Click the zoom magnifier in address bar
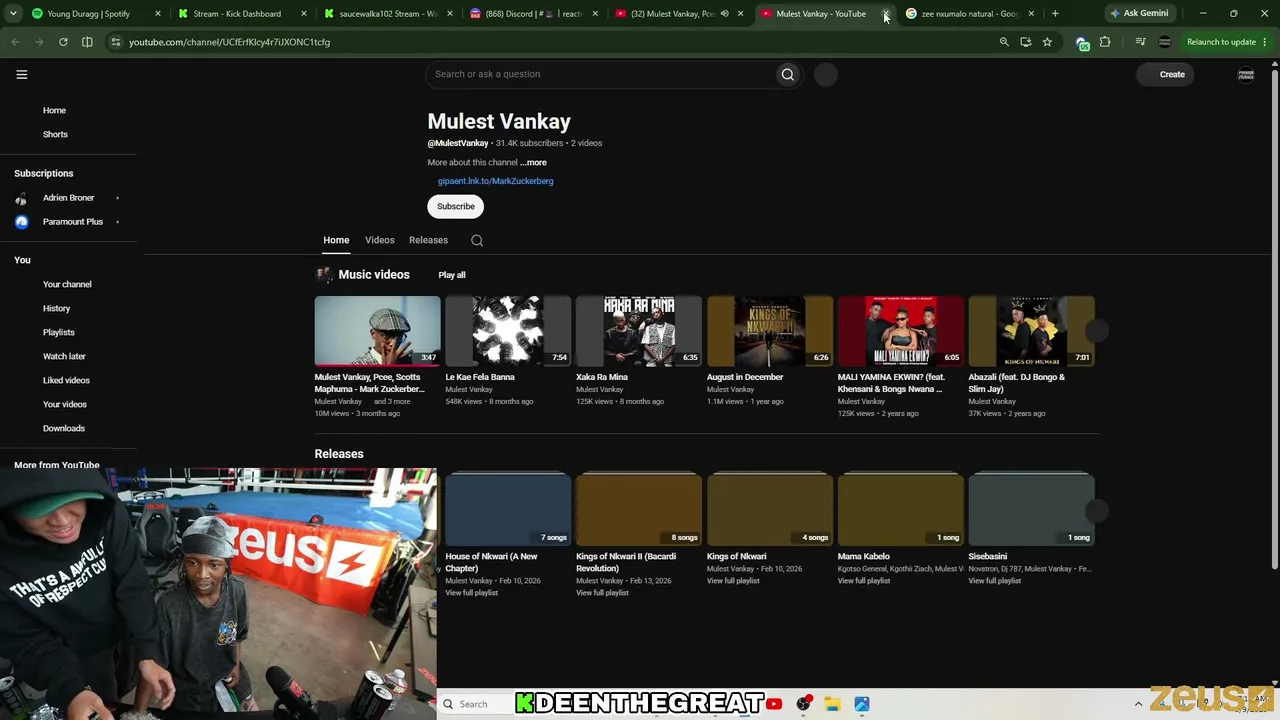Viewport: 1280px width, 720px height. click(1004, 42)
